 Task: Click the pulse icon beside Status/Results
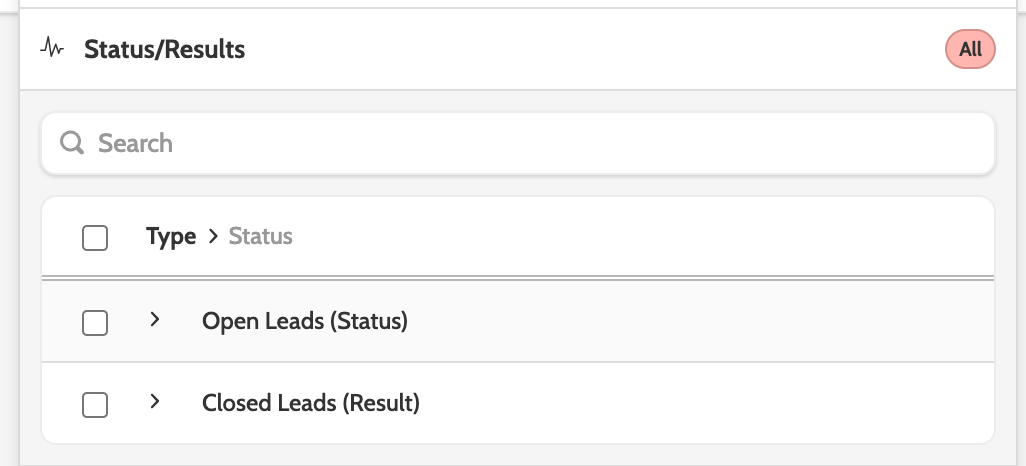52,48
